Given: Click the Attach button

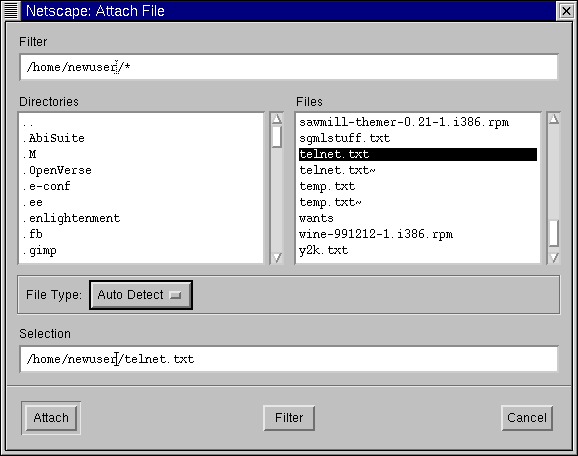Looking at the screenshot, I should click(51, 418).
